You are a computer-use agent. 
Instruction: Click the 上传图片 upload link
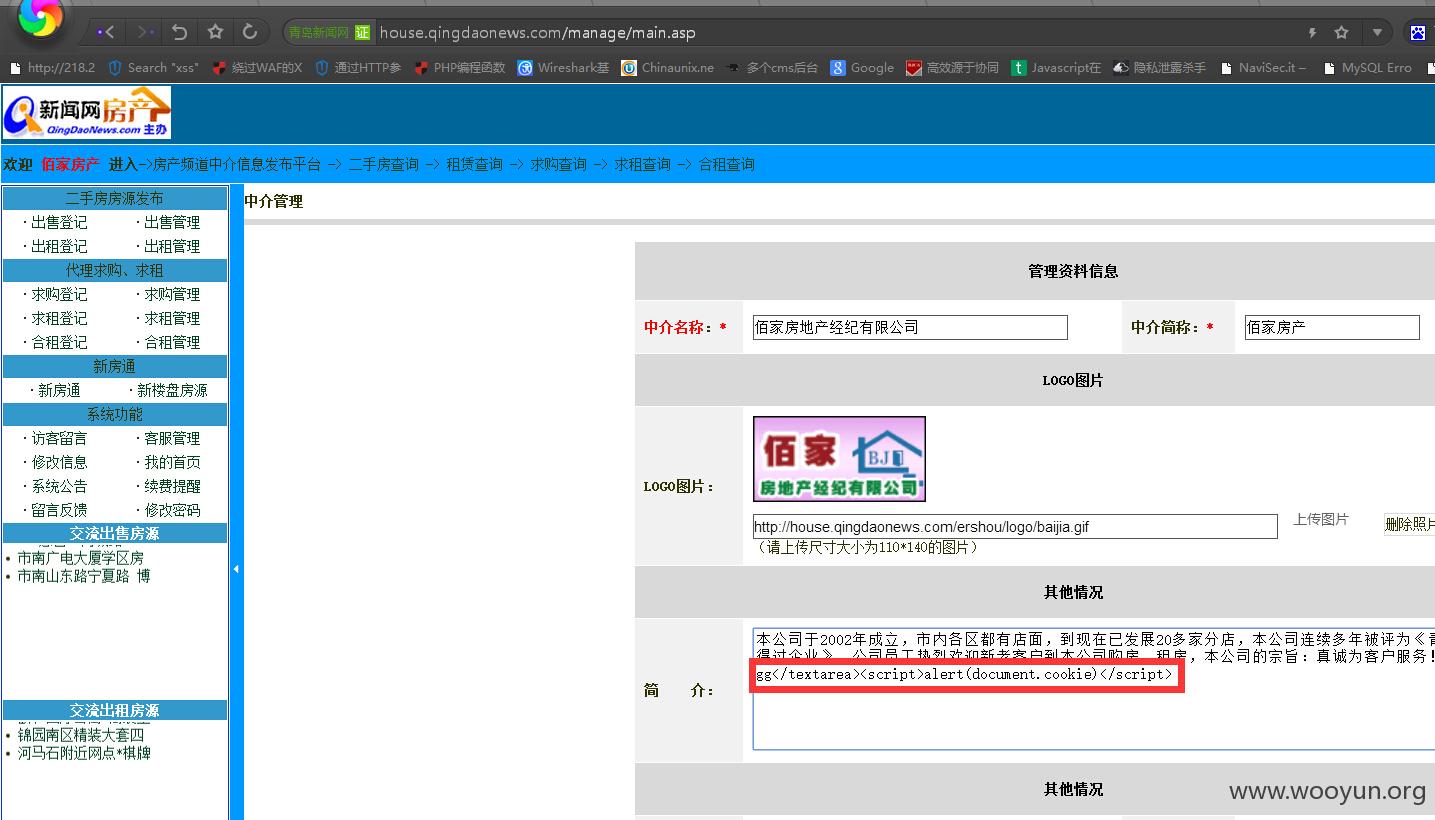pos(1320,519)
